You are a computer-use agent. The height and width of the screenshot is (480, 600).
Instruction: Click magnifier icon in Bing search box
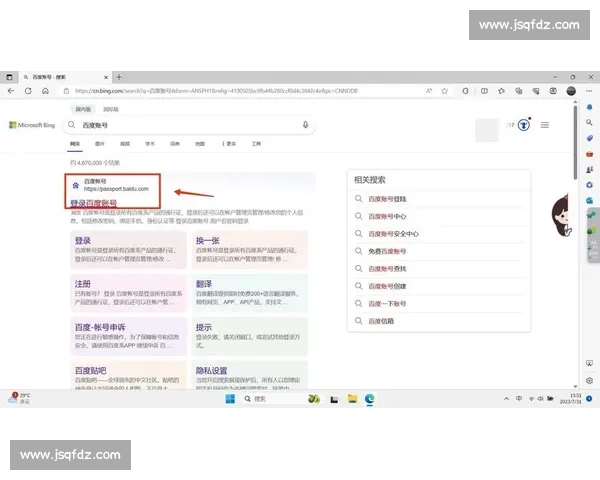pos(72,125)
